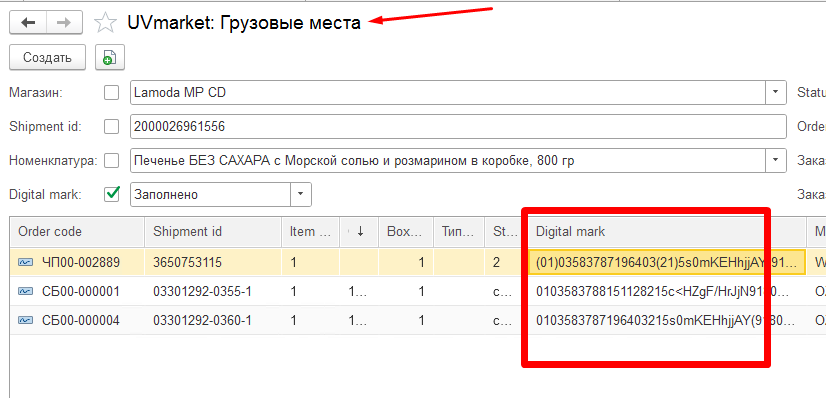This screenshot has height=398, width=826.
Task: Sort by Shipment id column header
Action: tap(213, 232)
